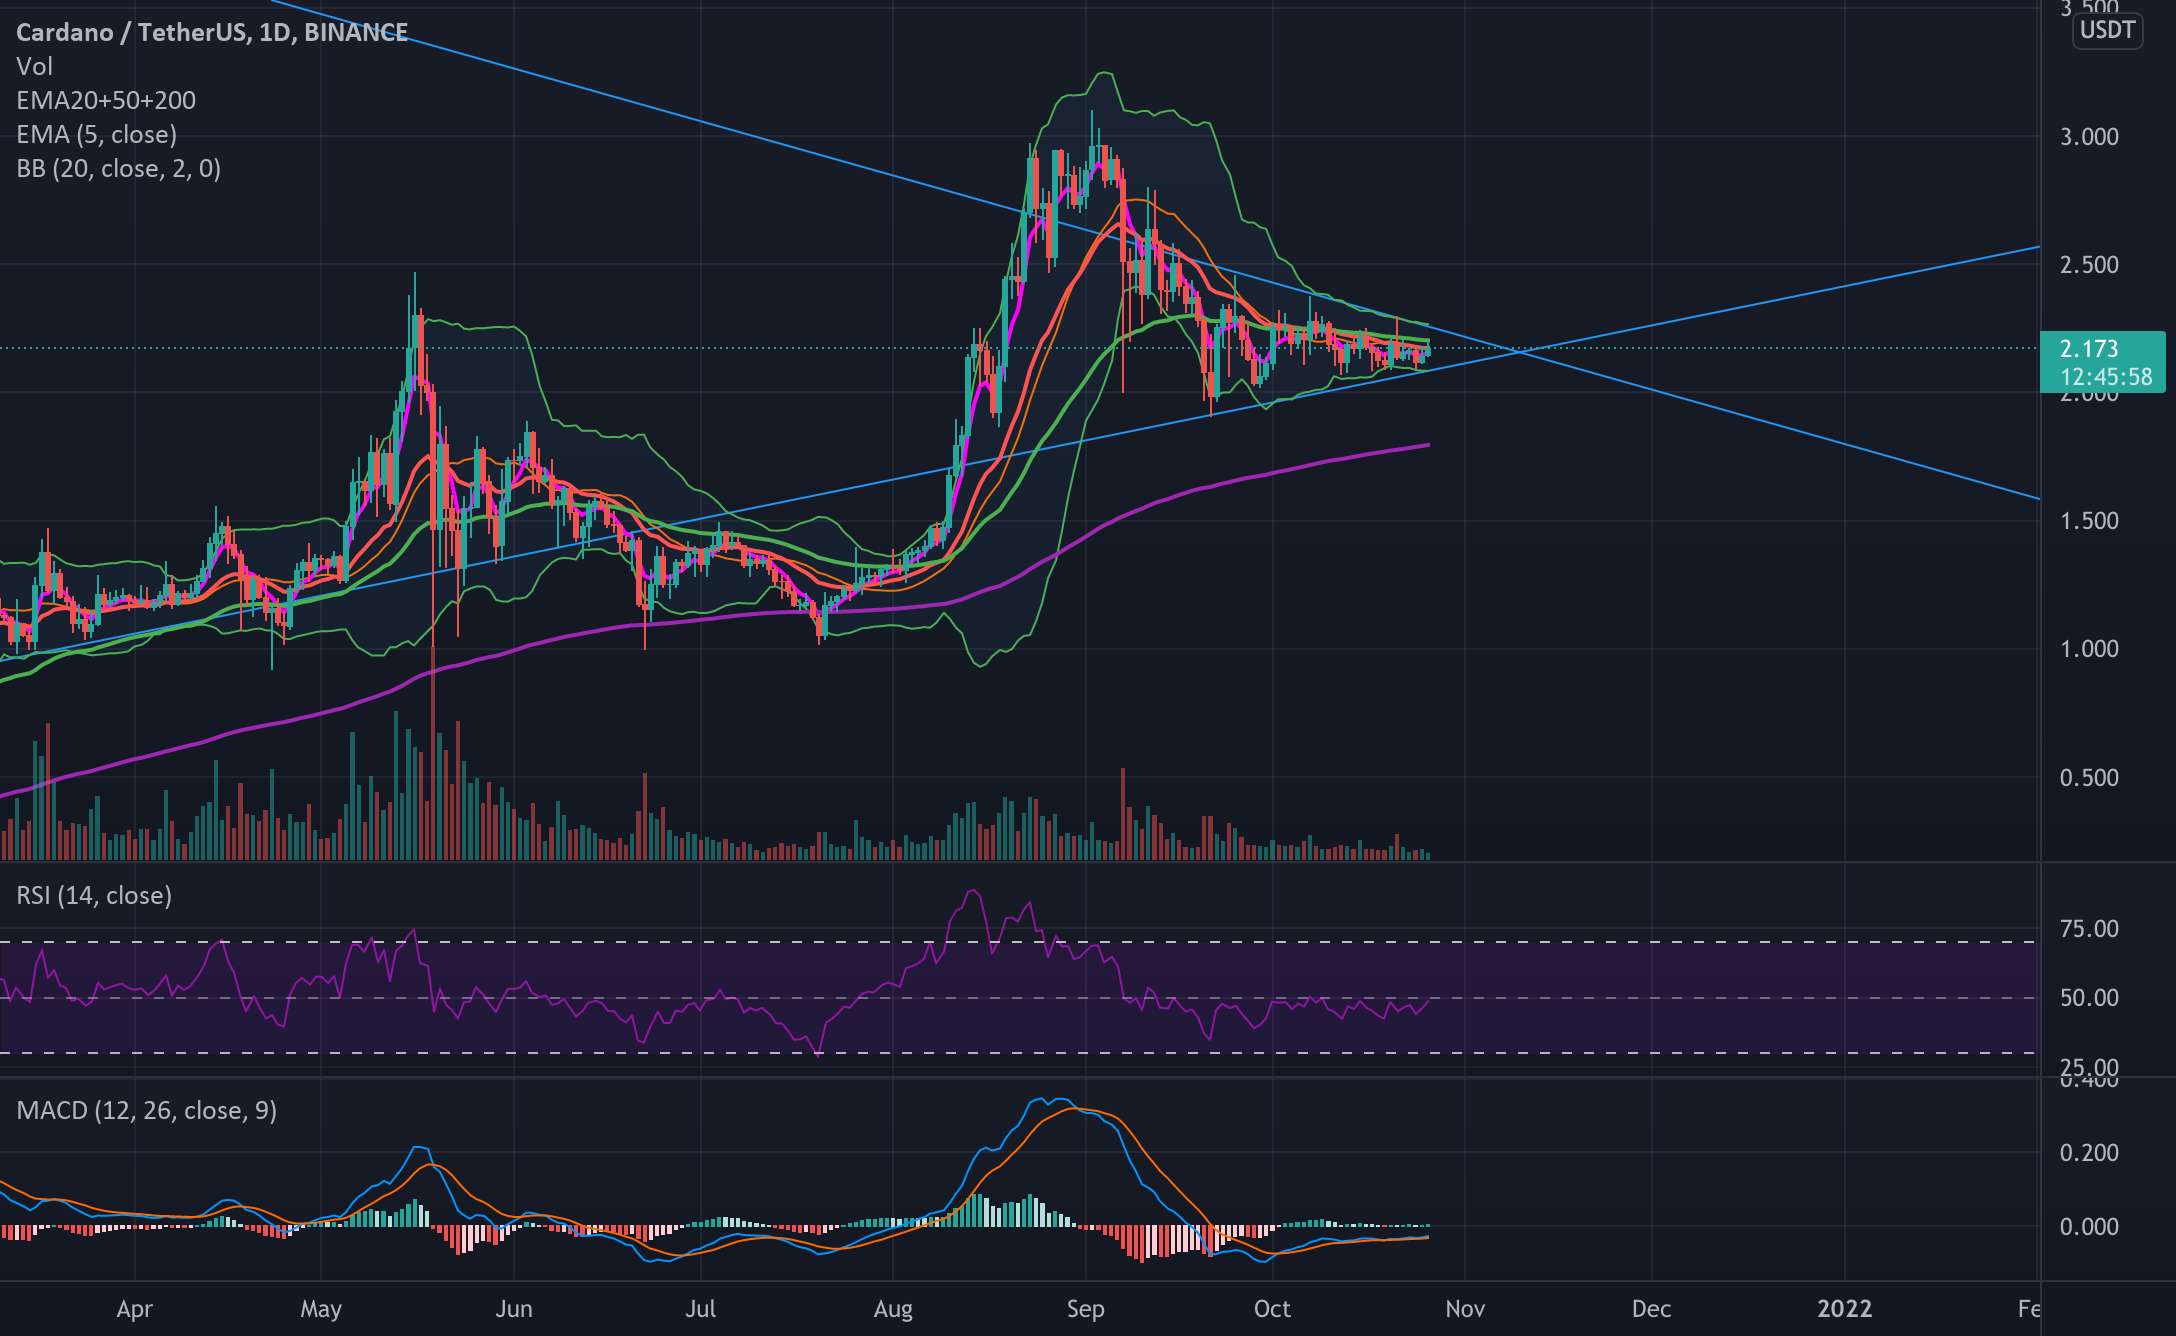Image resolution: width=2176 pixels, height=1336 pixels.
Task: Select the EMA20+50+200 indicator label
Action: 106,100
